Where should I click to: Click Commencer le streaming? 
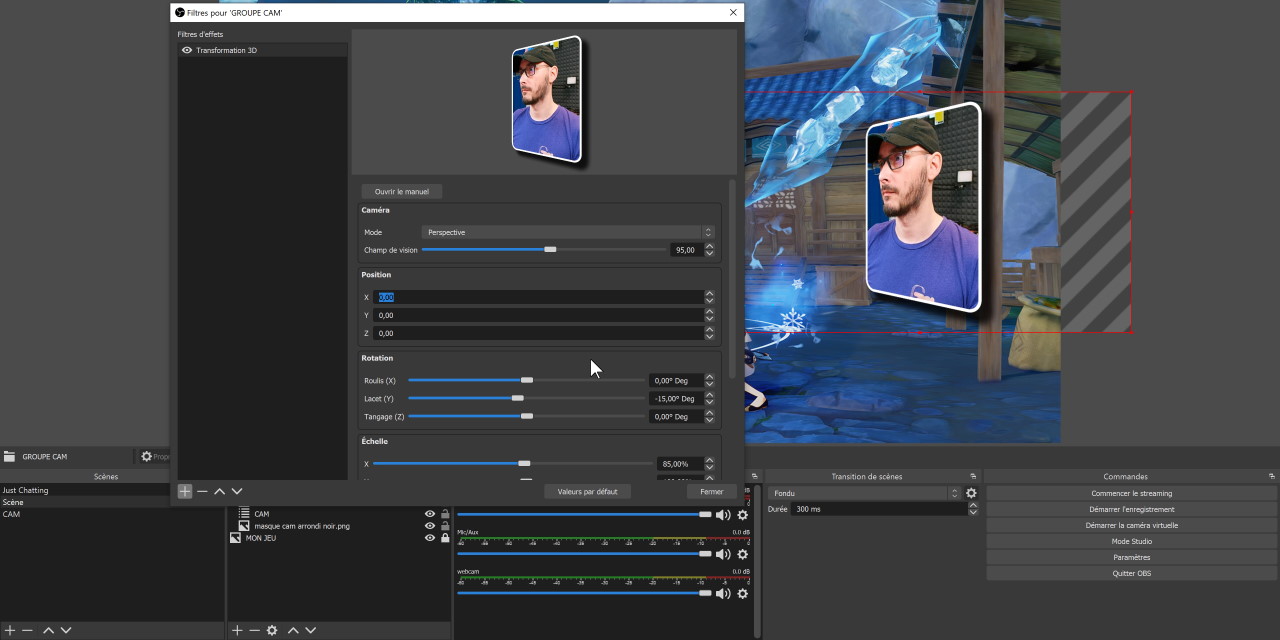1131,492
